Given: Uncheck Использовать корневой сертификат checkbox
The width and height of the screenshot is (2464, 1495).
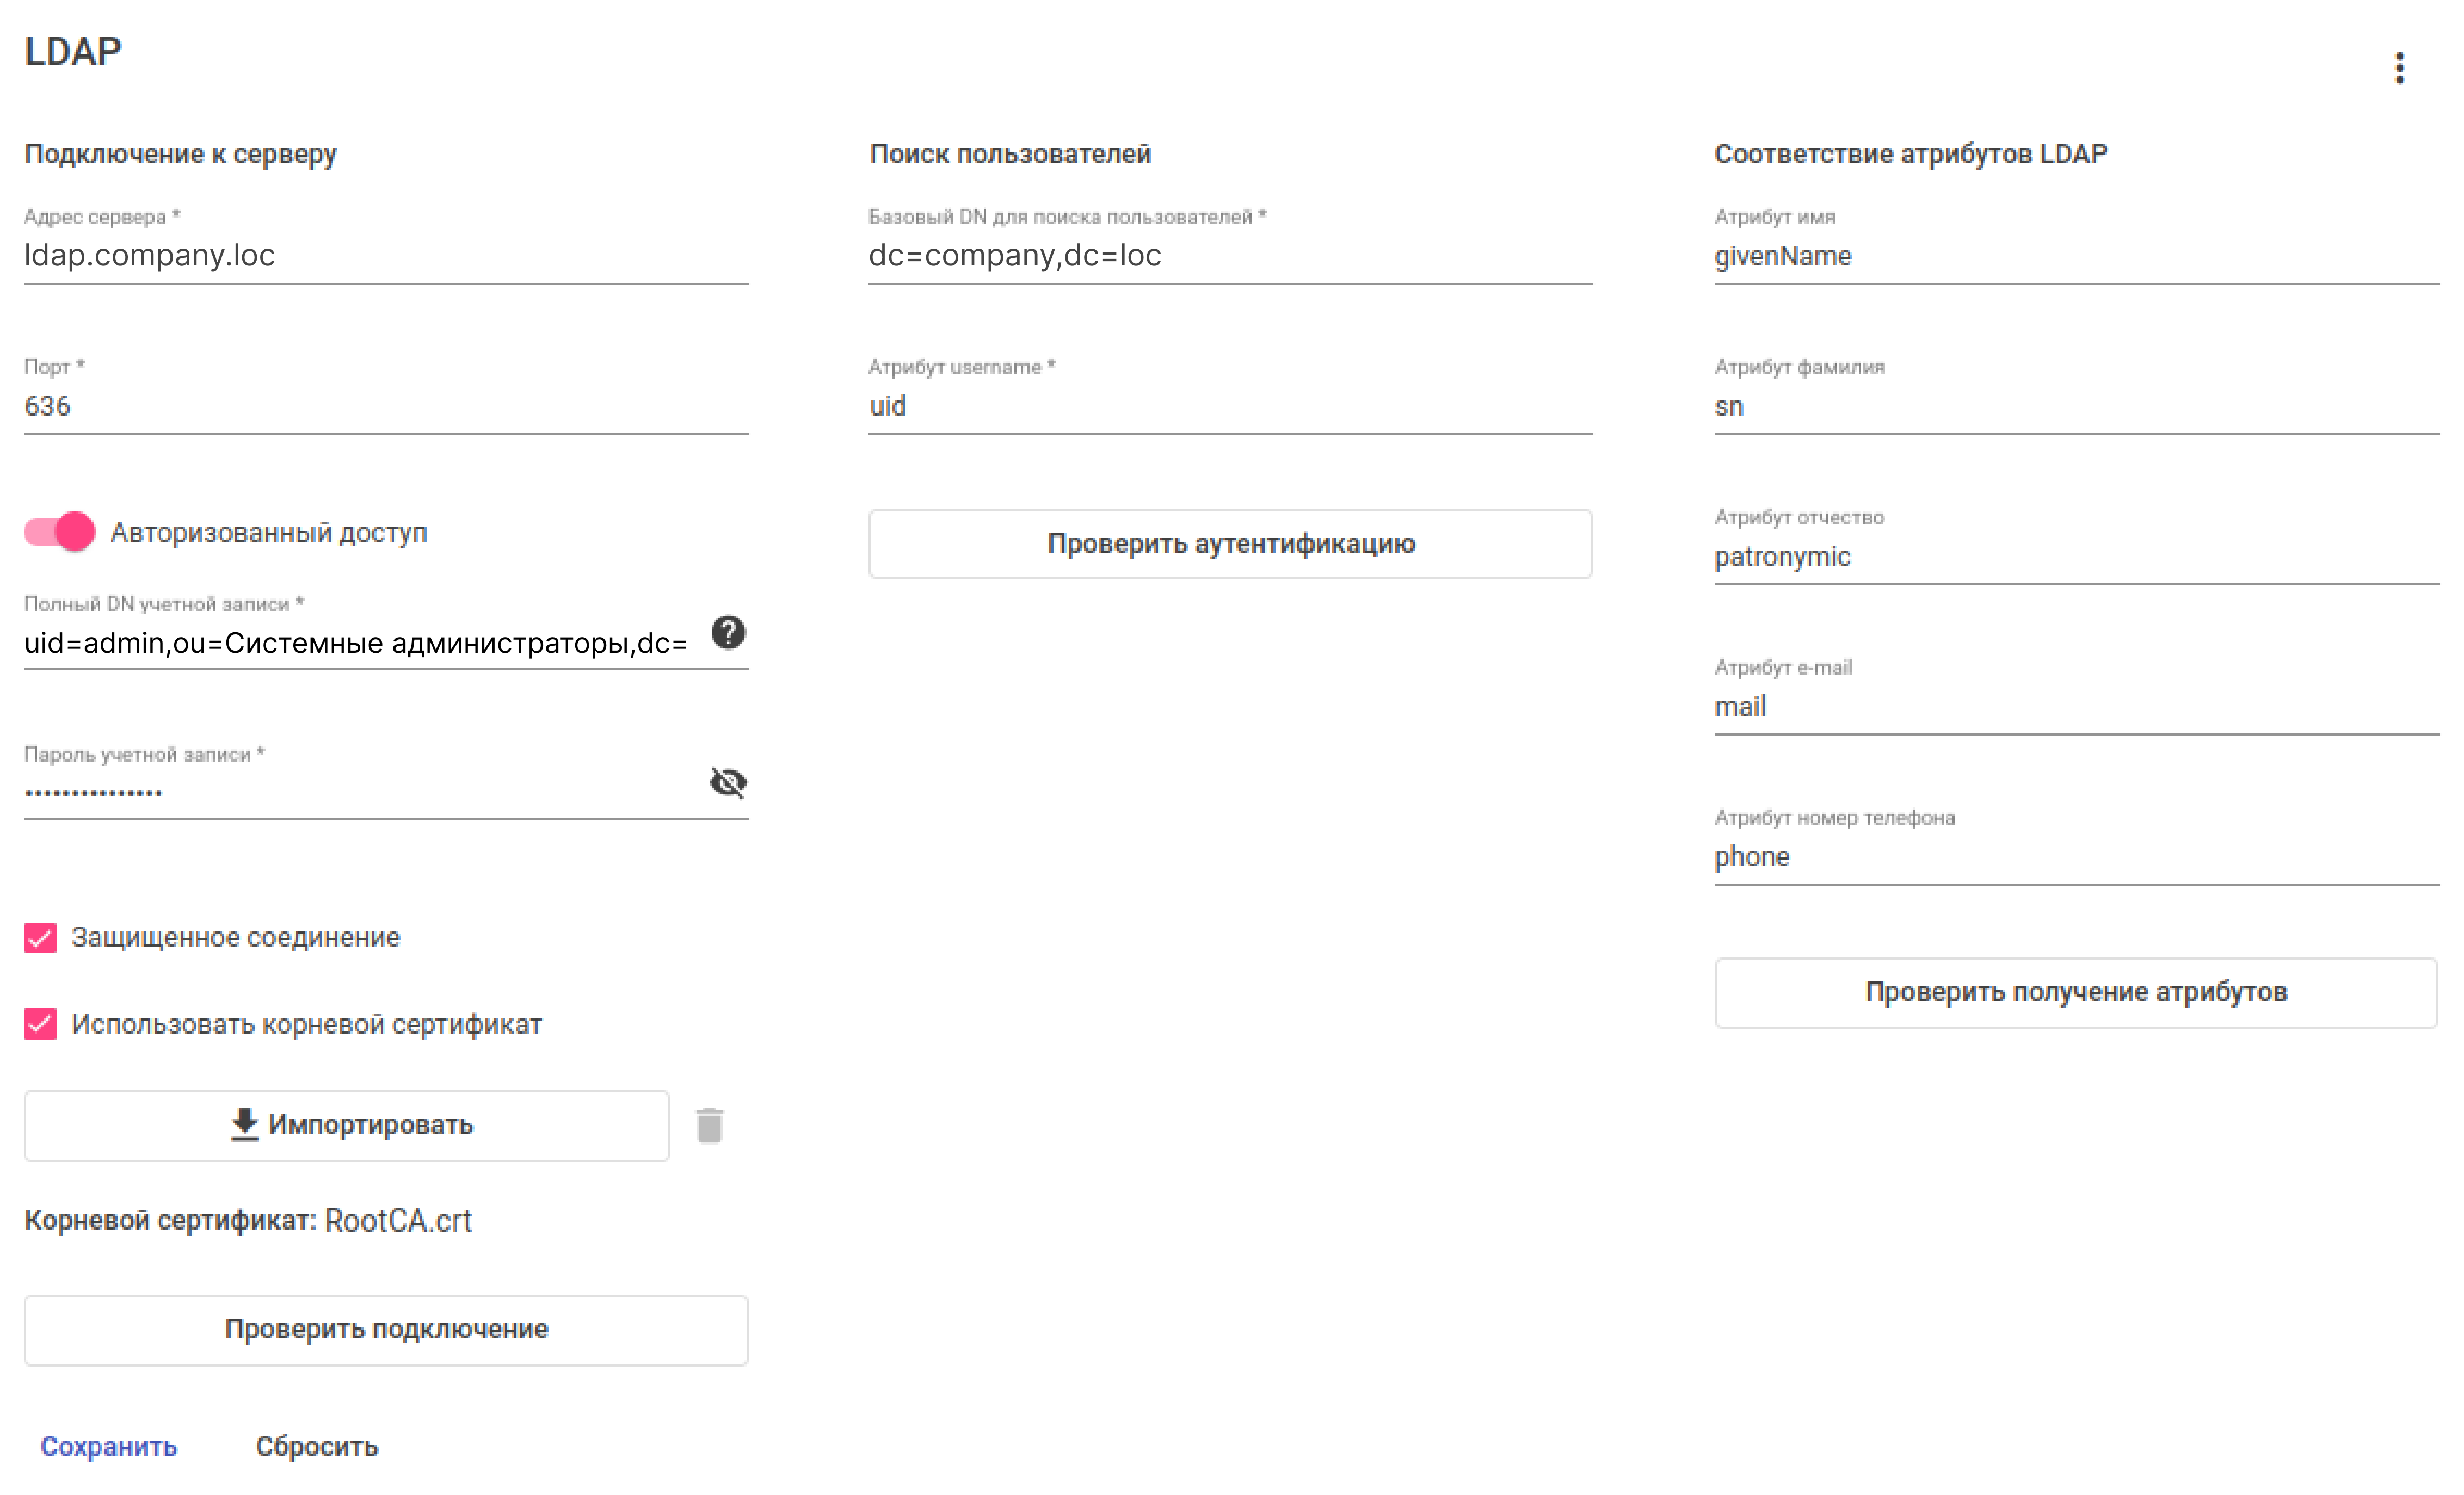Looking at the screenshot, I should [x=40, y=1024].
